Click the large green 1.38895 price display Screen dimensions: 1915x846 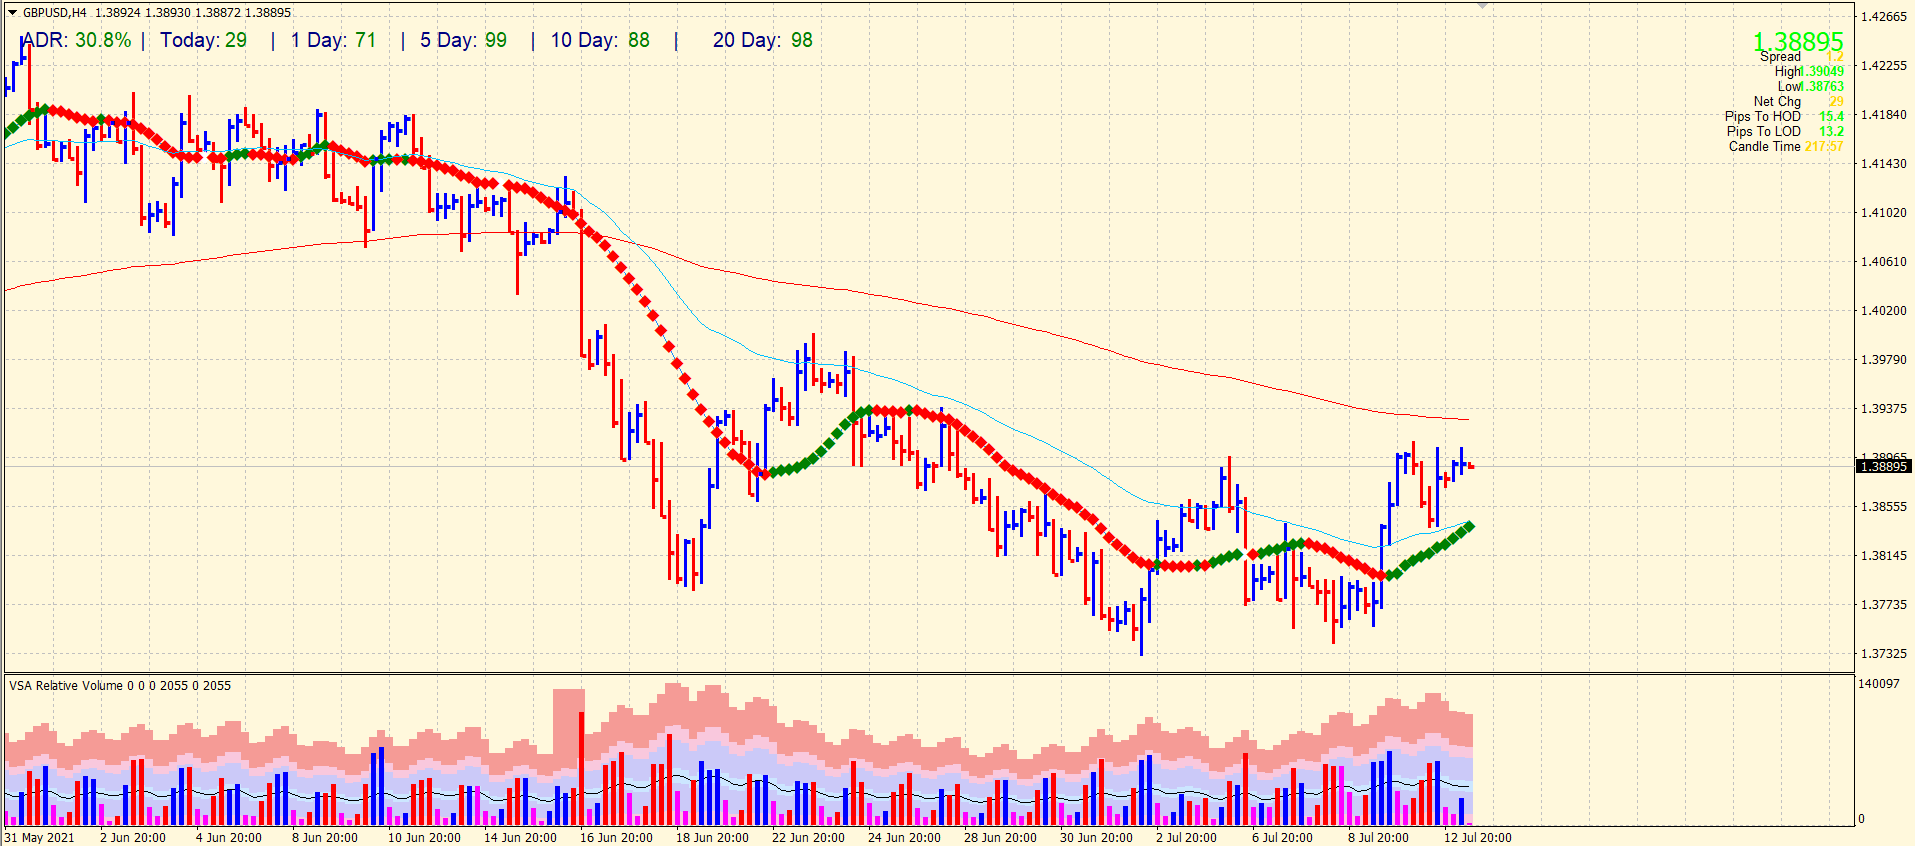1798,42
